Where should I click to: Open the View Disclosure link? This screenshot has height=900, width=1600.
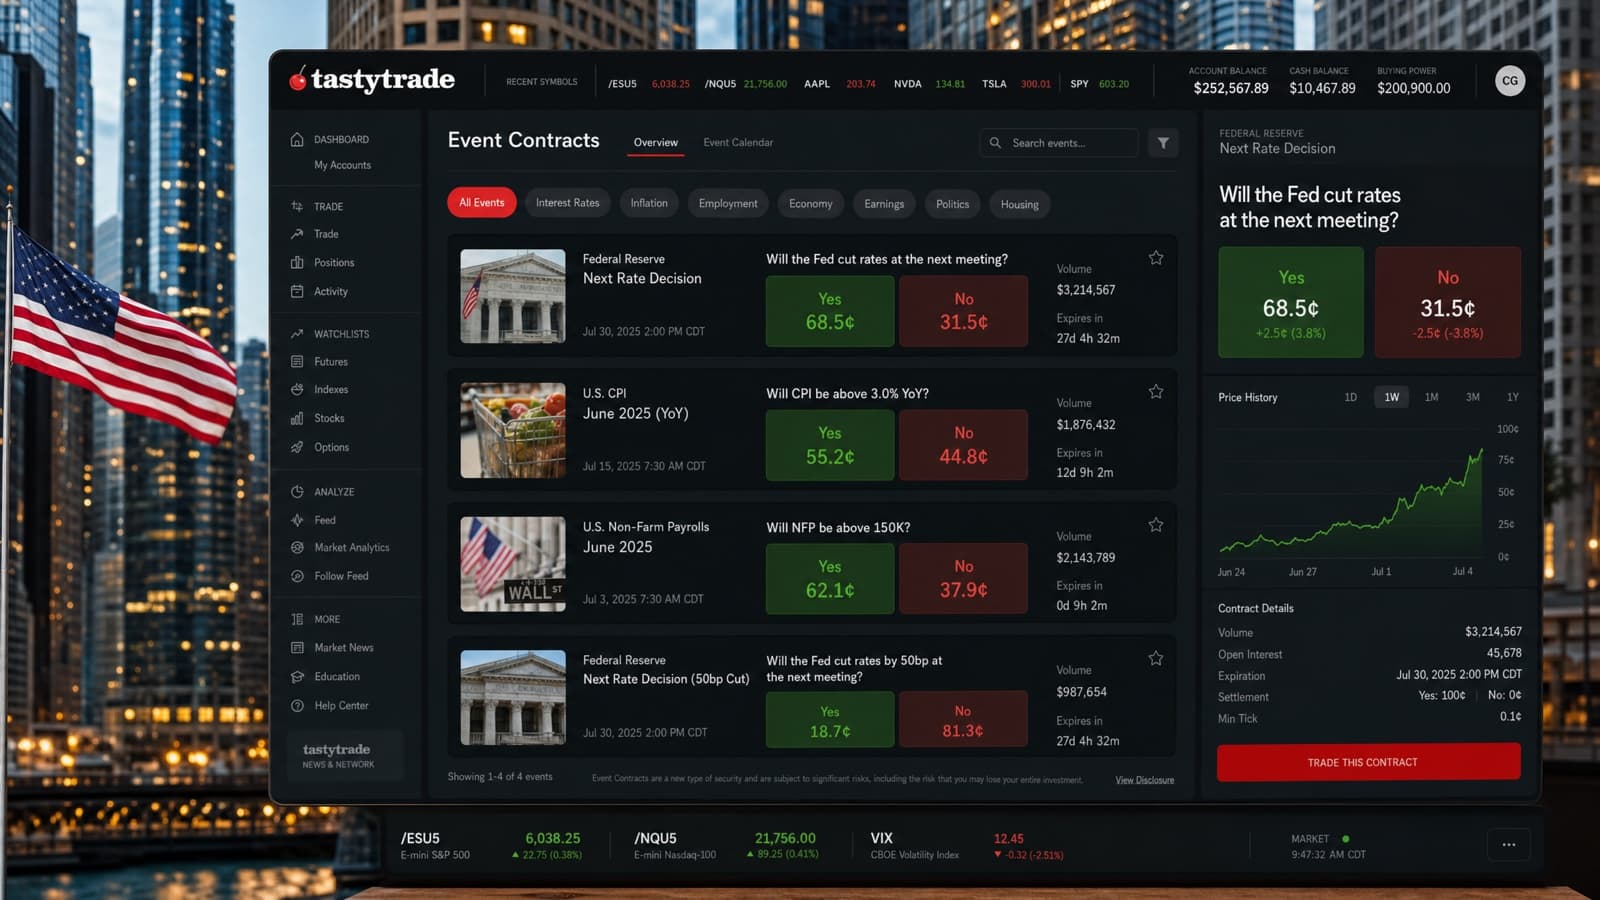[x=1145, y=780]
